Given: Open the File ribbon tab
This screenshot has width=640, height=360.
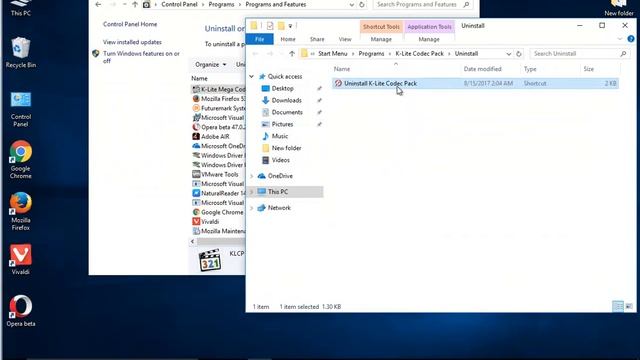Looking at the screenshot, I should 260,39.
